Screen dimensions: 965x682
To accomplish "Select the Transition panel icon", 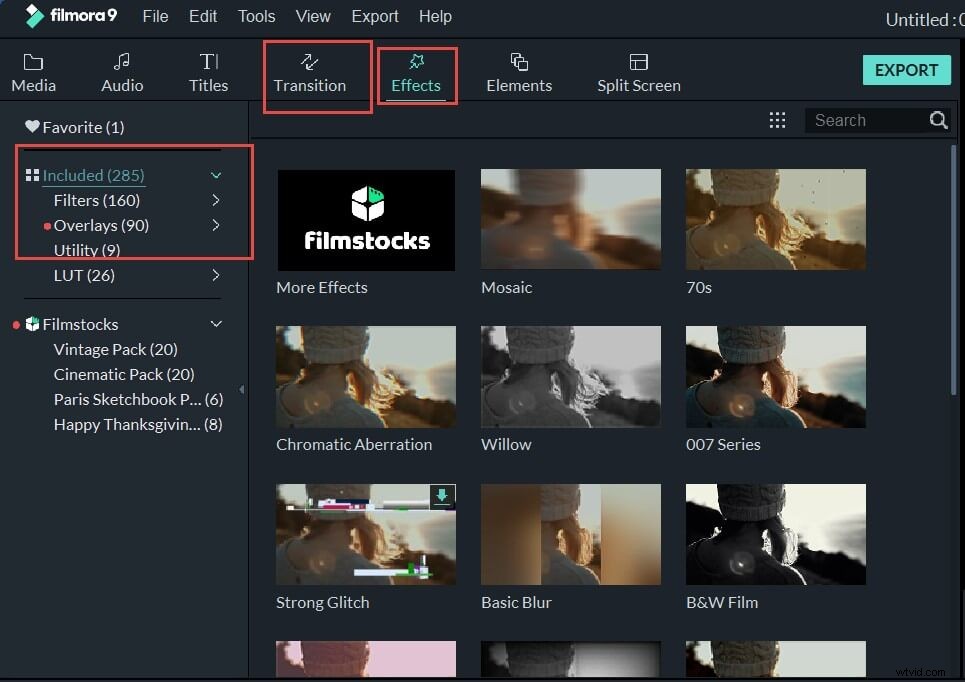I will (x=312, y=70).
